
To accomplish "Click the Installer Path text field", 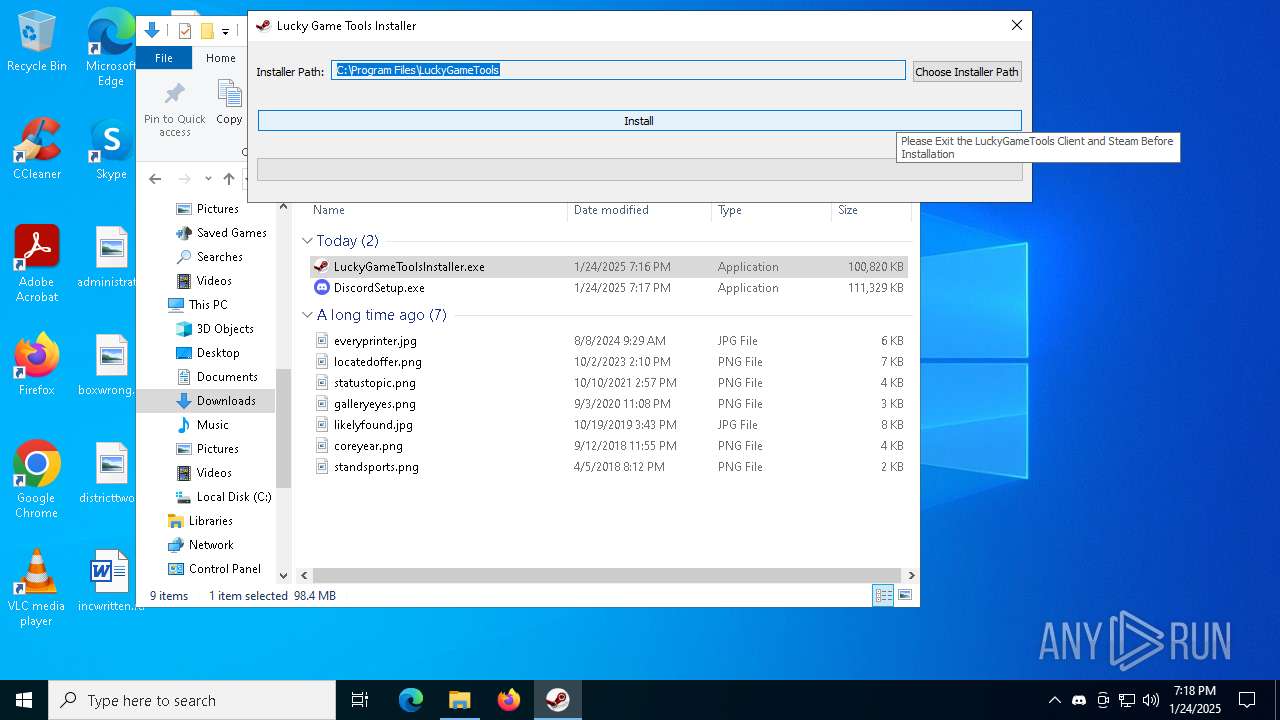I will tap(618, 70).
